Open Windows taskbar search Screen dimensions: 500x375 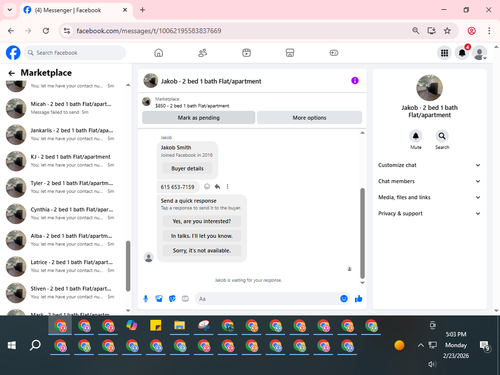pyautogui.click(x=35, y=345)
